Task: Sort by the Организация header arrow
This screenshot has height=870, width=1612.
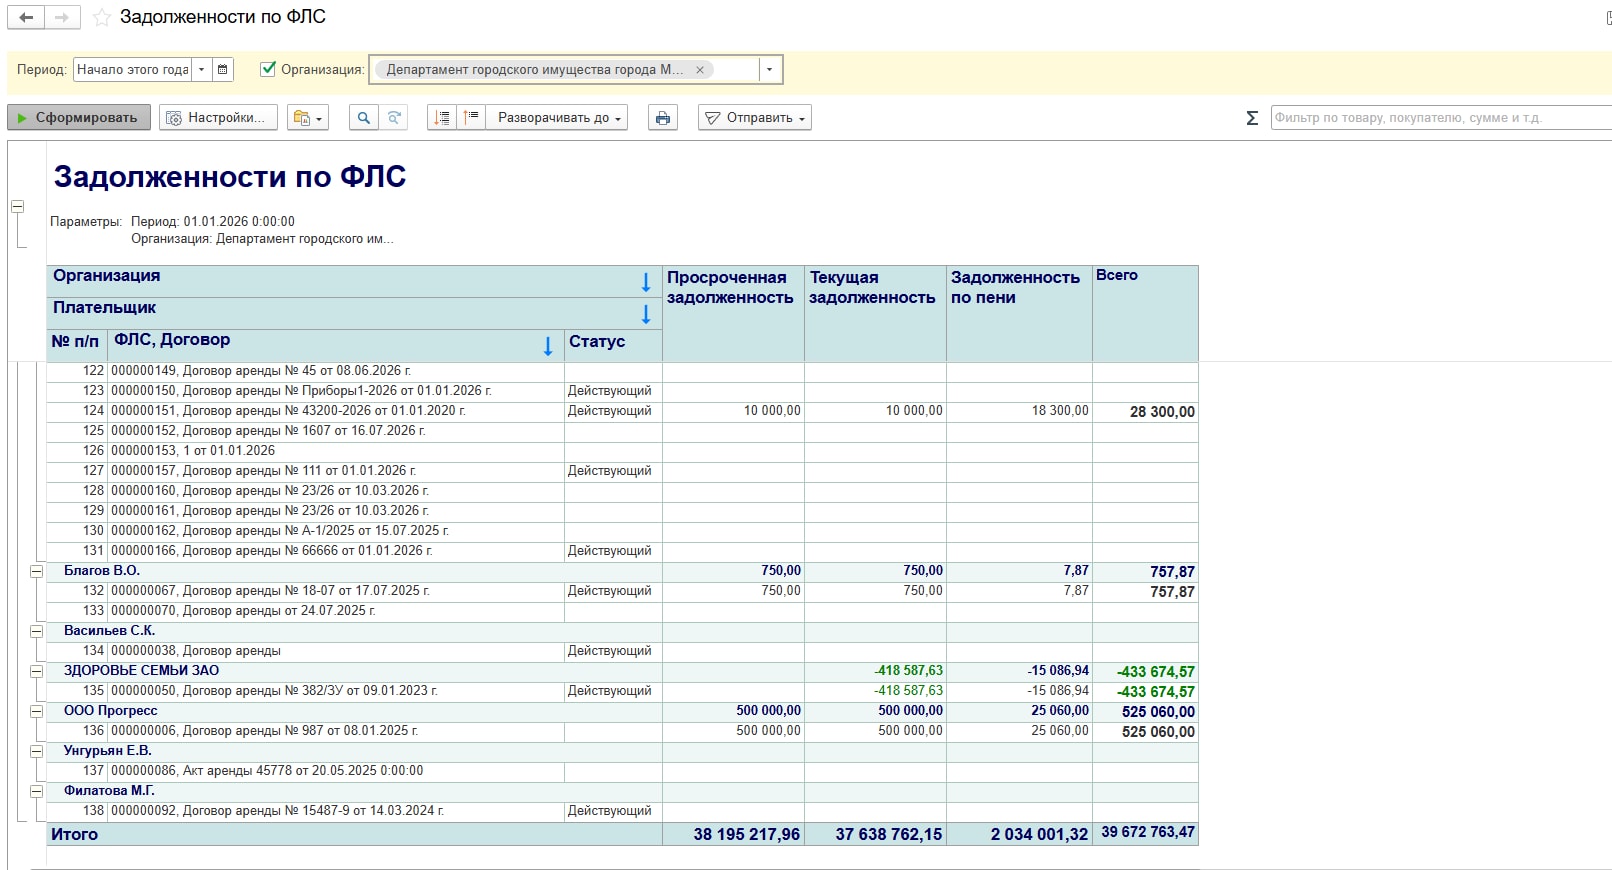Action: click(x=646, y=282)
